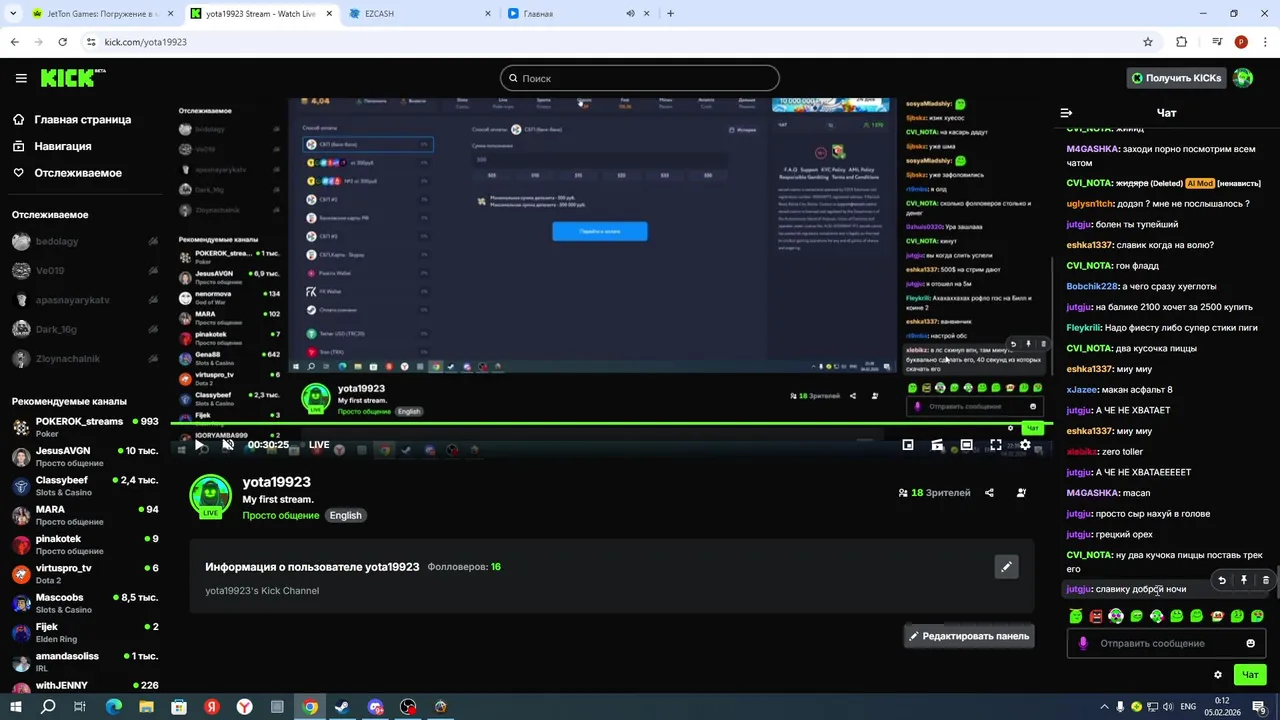1280x720 pixels.
Task: Click the stream progress bar
Action: [x=612, y=423]
